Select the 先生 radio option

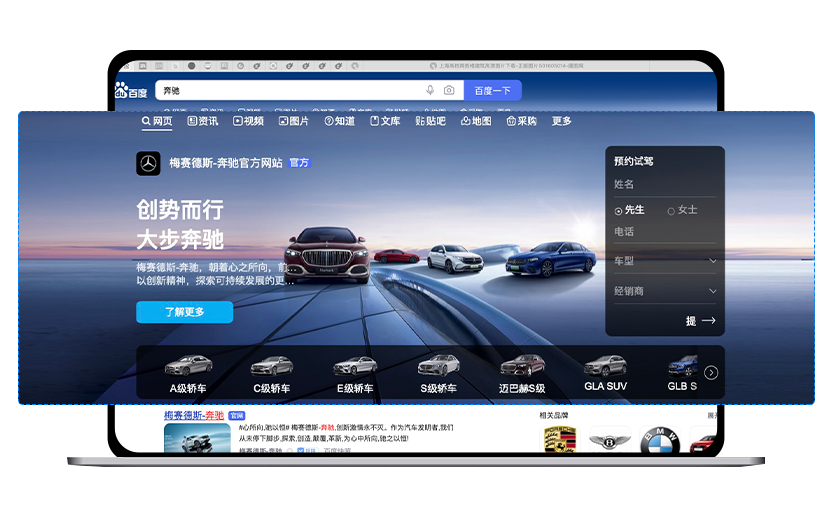click(x=619, y=211)
